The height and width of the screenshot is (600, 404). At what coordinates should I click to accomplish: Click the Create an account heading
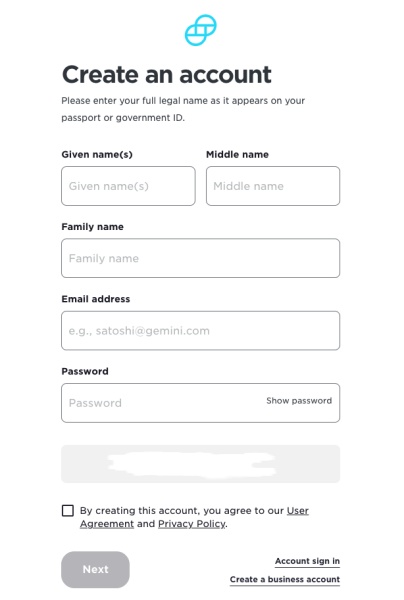167,74
